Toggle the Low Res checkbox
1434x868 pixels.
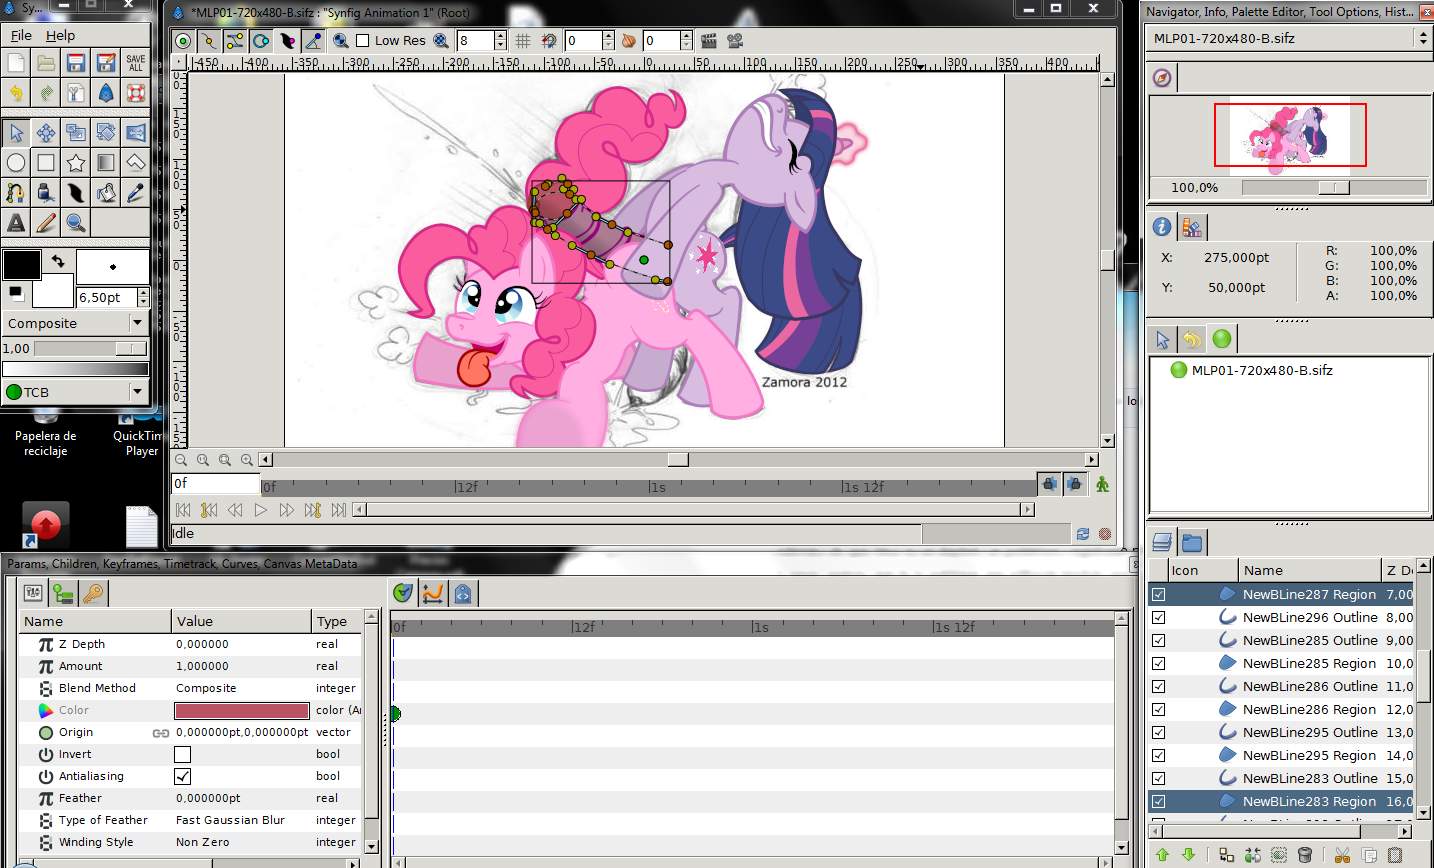363,41
